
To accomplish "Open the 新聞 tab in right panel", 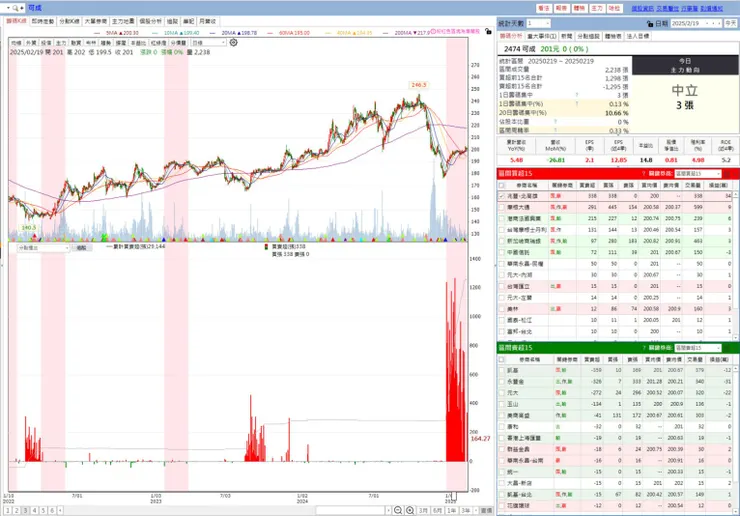I will (566, 36).
